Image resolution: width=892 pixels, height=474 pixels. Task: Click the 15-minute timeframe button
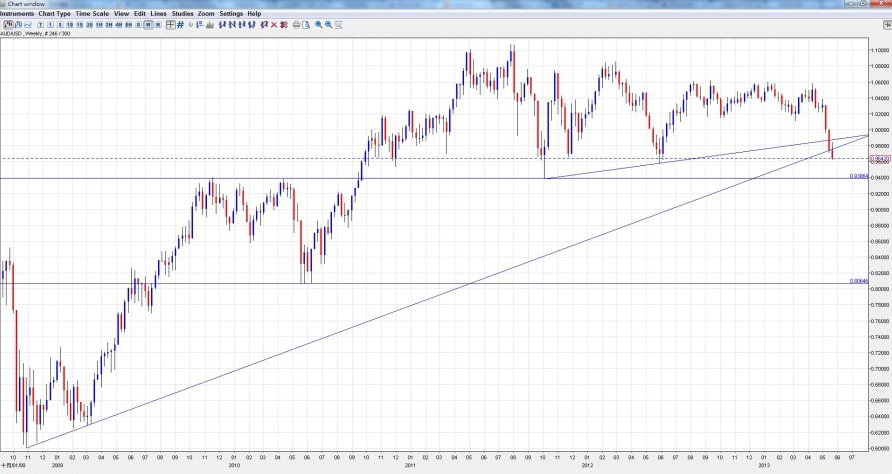[79, 24]
